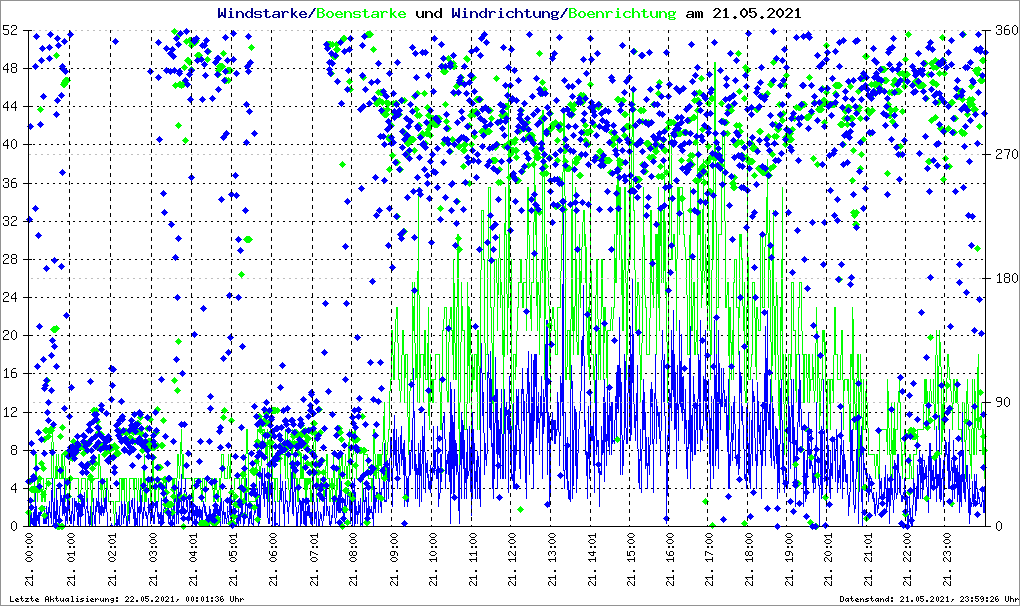Viewport: 1020px width, 606px height.
Task: Select the 90 degree label on right axis
Action: coord(1000,402)
